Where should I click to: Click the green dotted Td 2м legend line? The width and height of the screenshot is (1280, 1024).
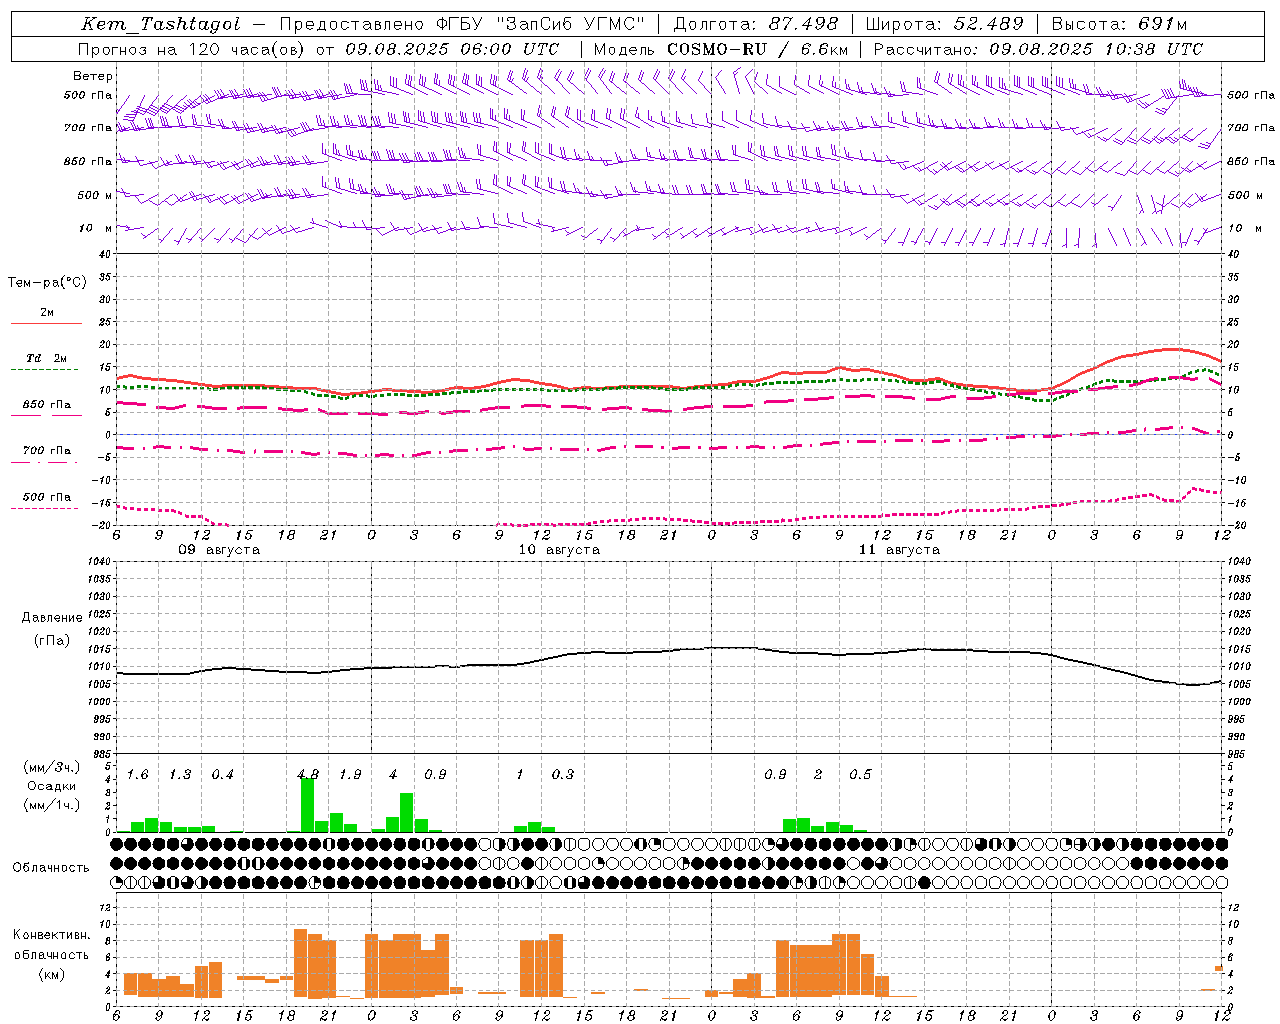44,369
